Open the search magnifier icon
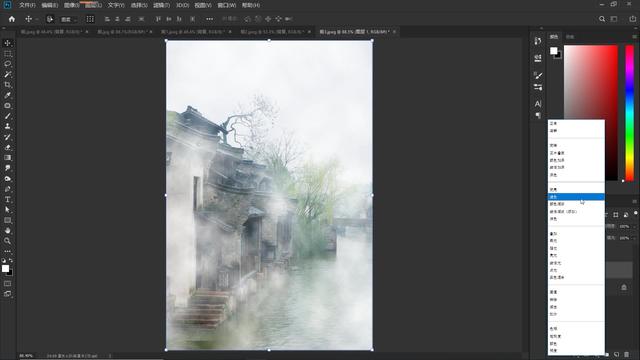This screenshot has height=360, width=640. click(602, 19)
